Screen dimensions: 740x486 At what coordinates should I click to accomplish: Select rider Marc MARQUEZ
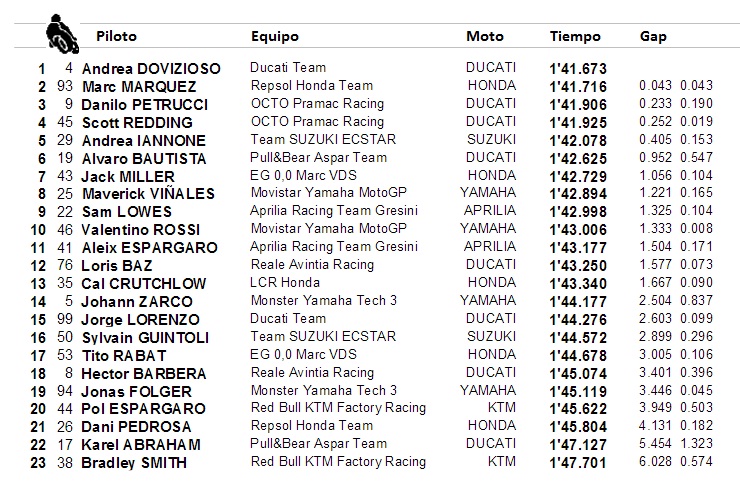click(139, 87)
